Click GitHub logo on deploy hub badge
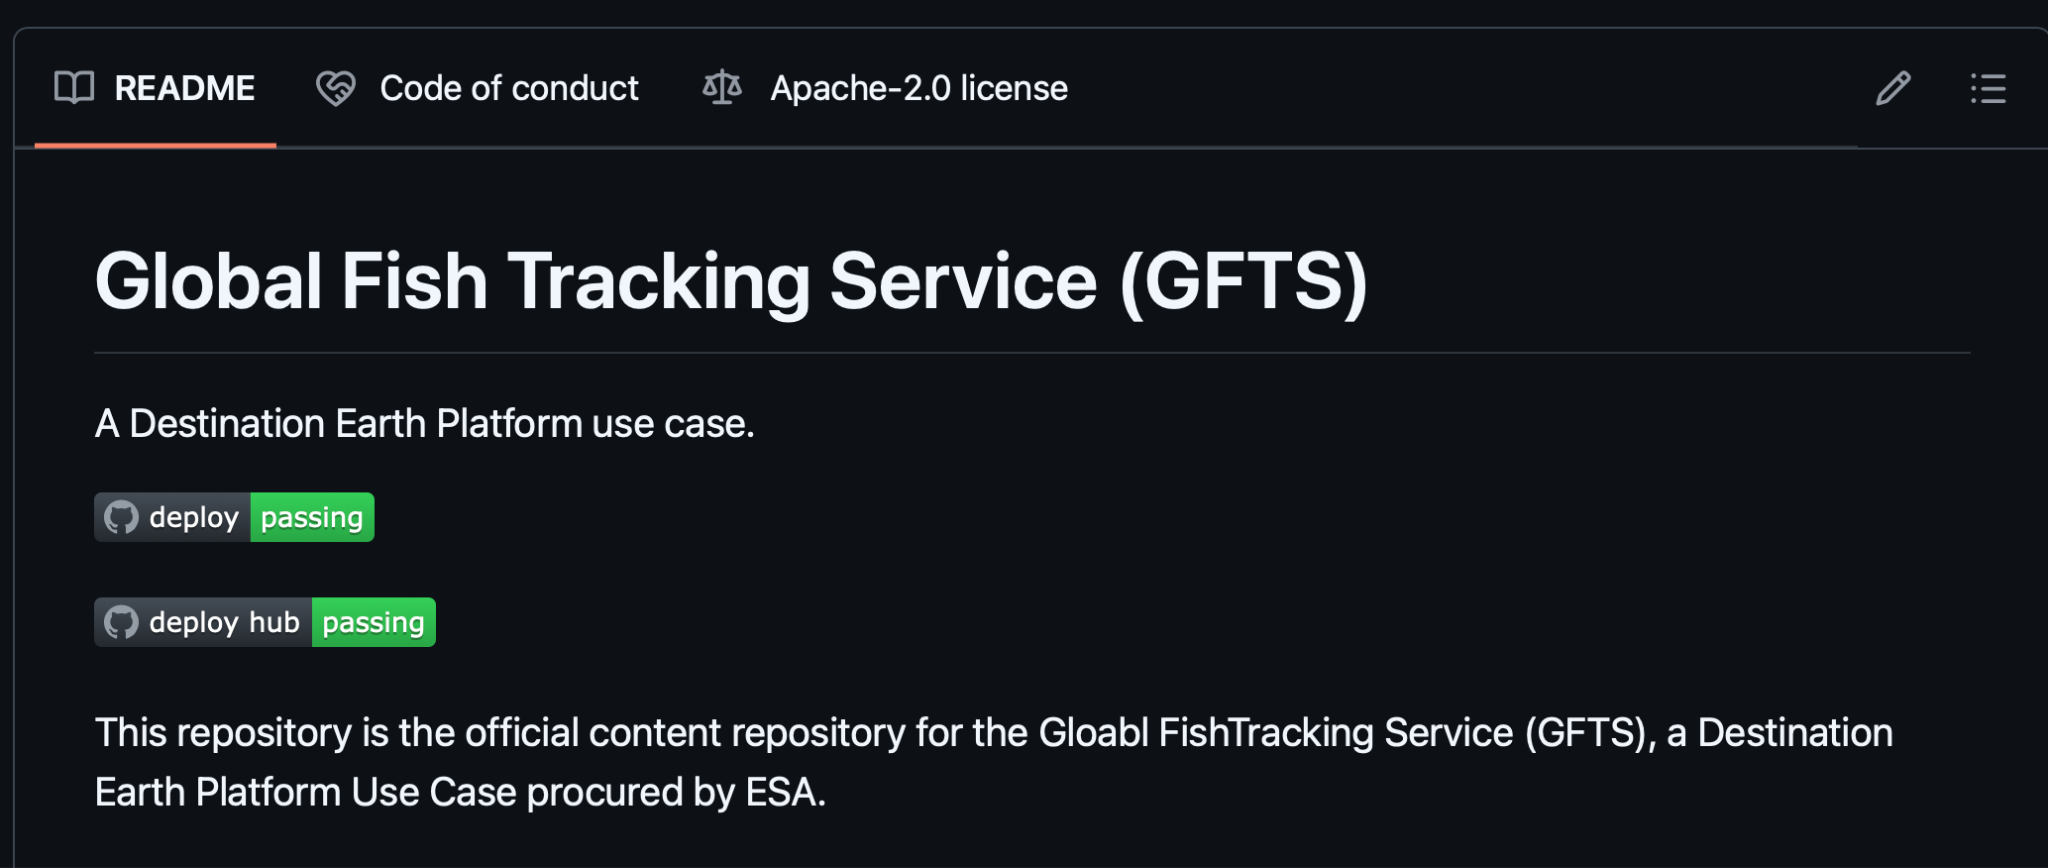The height and width of the screenshot is (868, 2048). (121, 622)
